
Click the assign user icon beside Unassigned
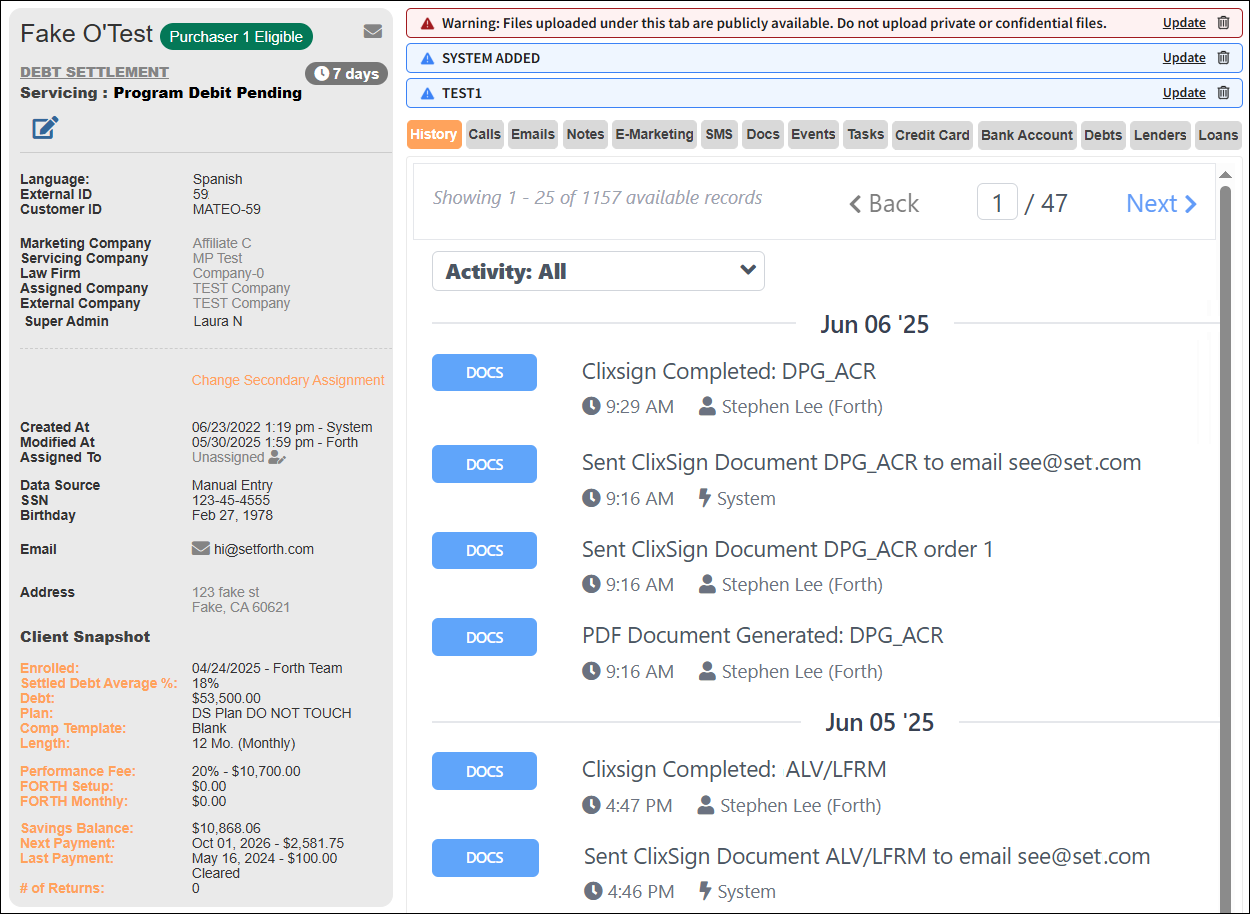click(x=277, y=457)
